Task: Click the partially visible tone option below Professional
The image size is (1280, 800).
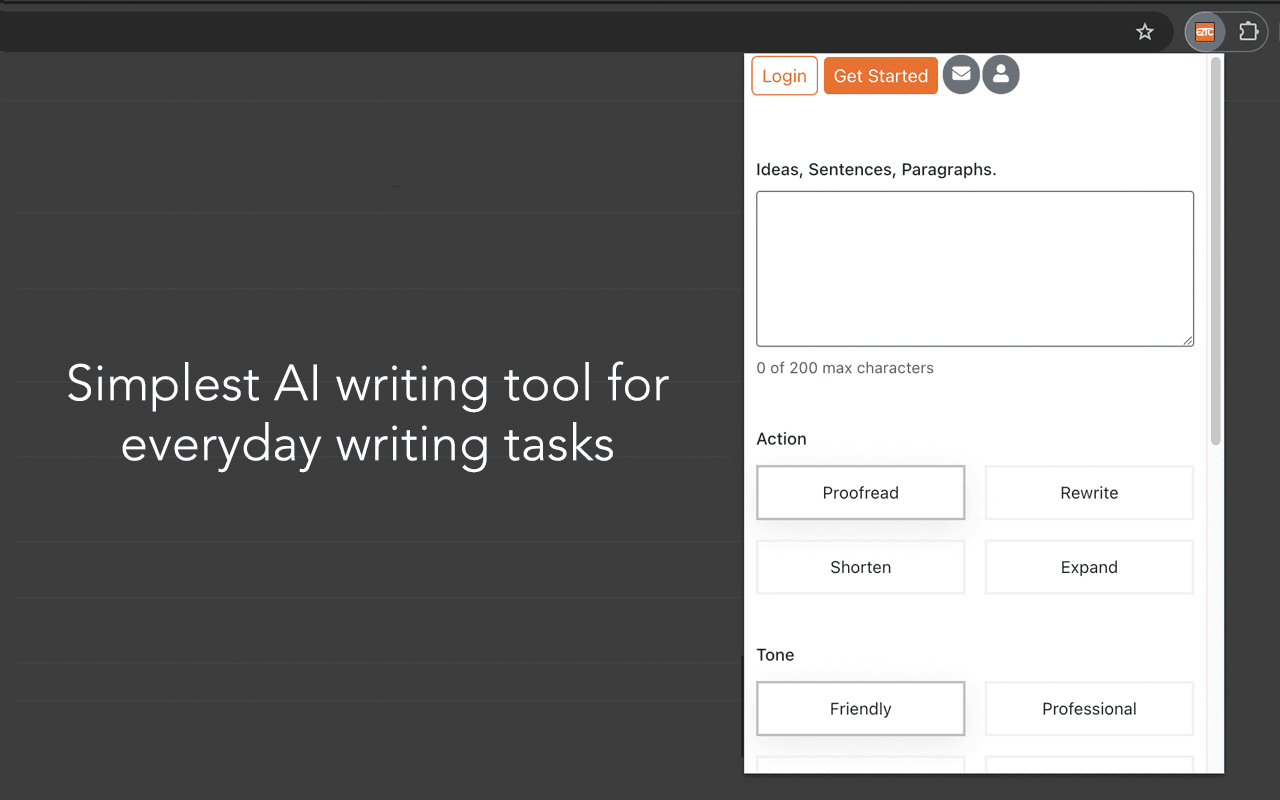Action: click(1089, 765)
